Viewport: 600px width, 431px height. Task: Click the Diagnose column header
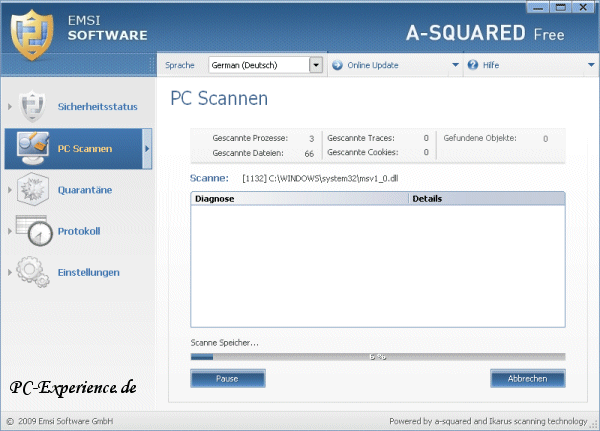click(x=299, y=199)
